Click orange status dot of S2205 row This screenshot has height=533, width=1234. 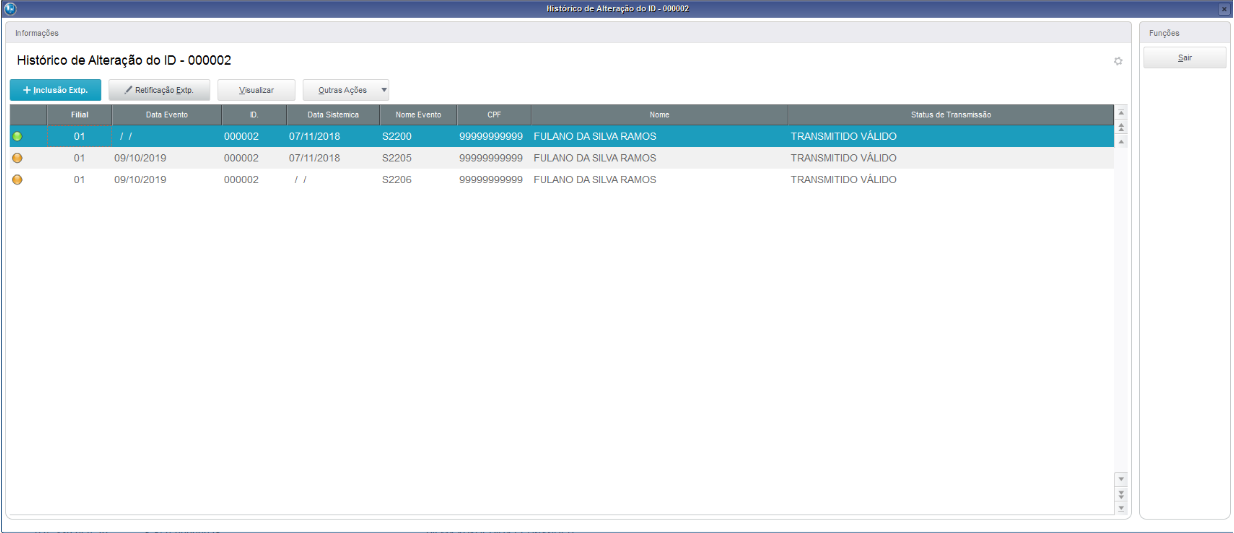tap(17, 158)
